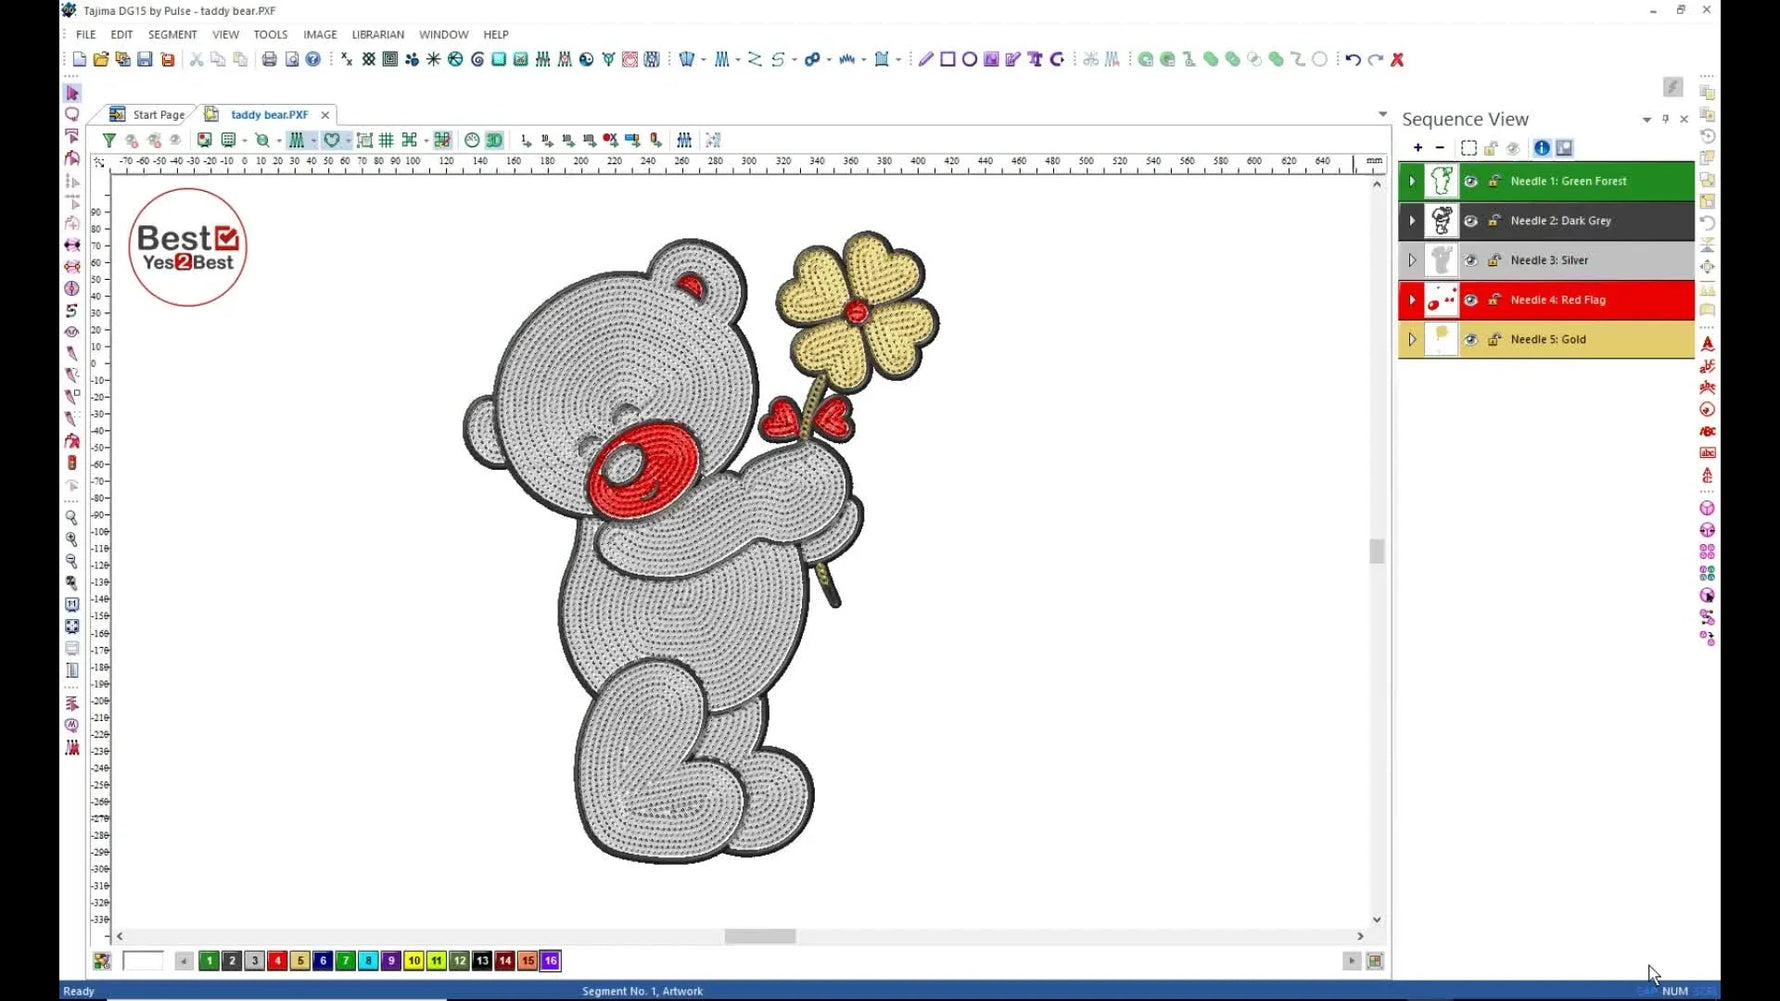Image resolution: width=1780 pixels, height=1001 pixels.
Task: Click the horizontal scrollbar thumb
Action: click(760, 936)
